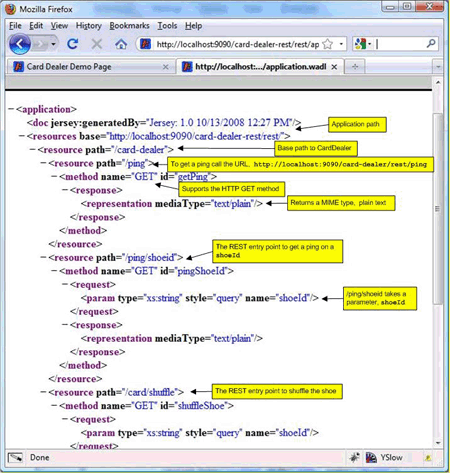The height and width of the screenshot is (473, 450).
Task: Collapse the response node under getPing
Action: pyautogui.click(x=65, y=190)
